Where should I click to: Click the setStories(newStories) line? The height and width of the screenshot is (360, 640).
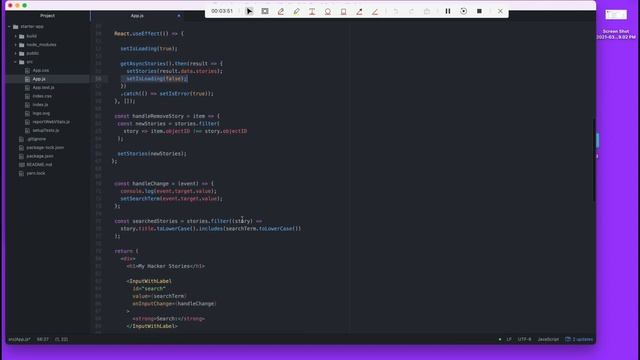tap(152, 154)
